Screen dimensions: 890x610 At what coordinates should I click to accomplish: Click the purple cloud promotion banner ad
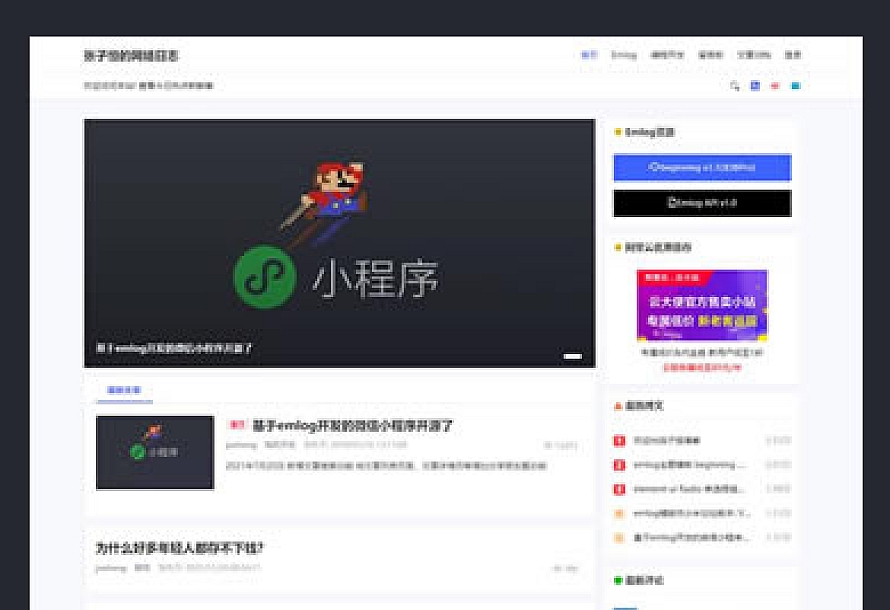pyautogui.click(x=702, y=305)
